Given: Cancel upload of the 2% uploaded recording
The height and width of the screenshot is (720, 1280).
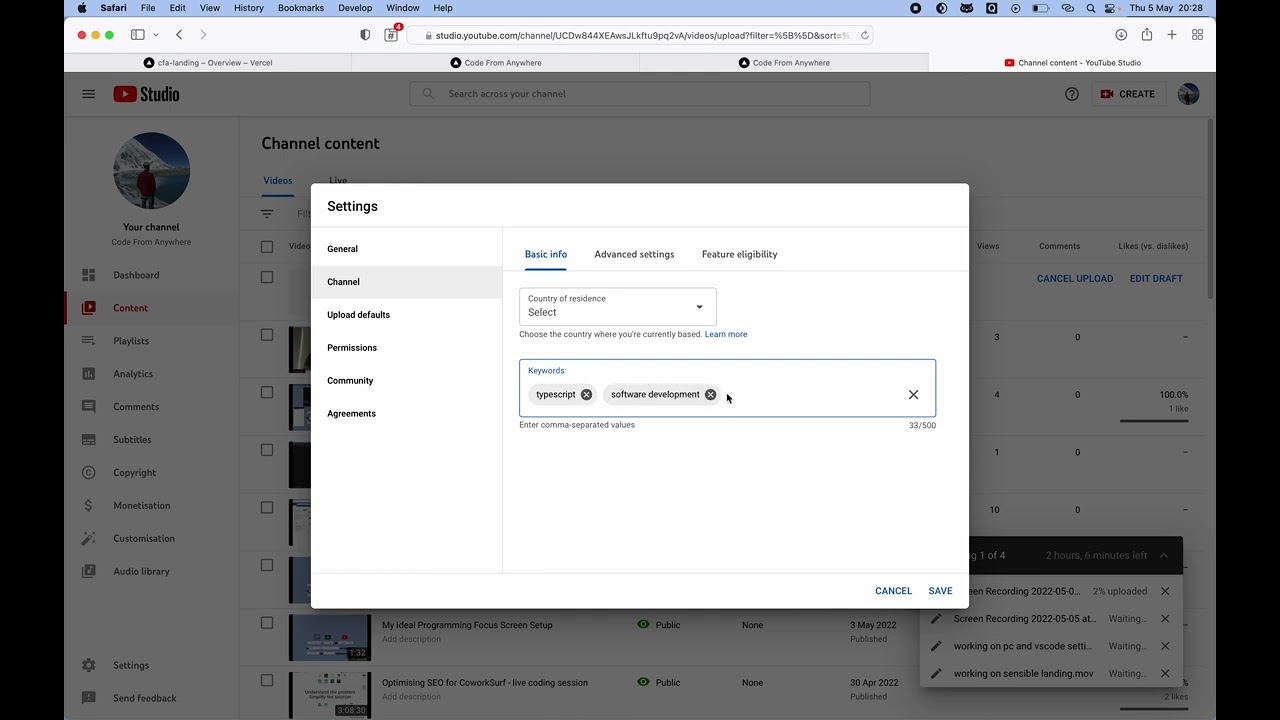Looking at the screenshot, I should click(x=1165, y=591).
